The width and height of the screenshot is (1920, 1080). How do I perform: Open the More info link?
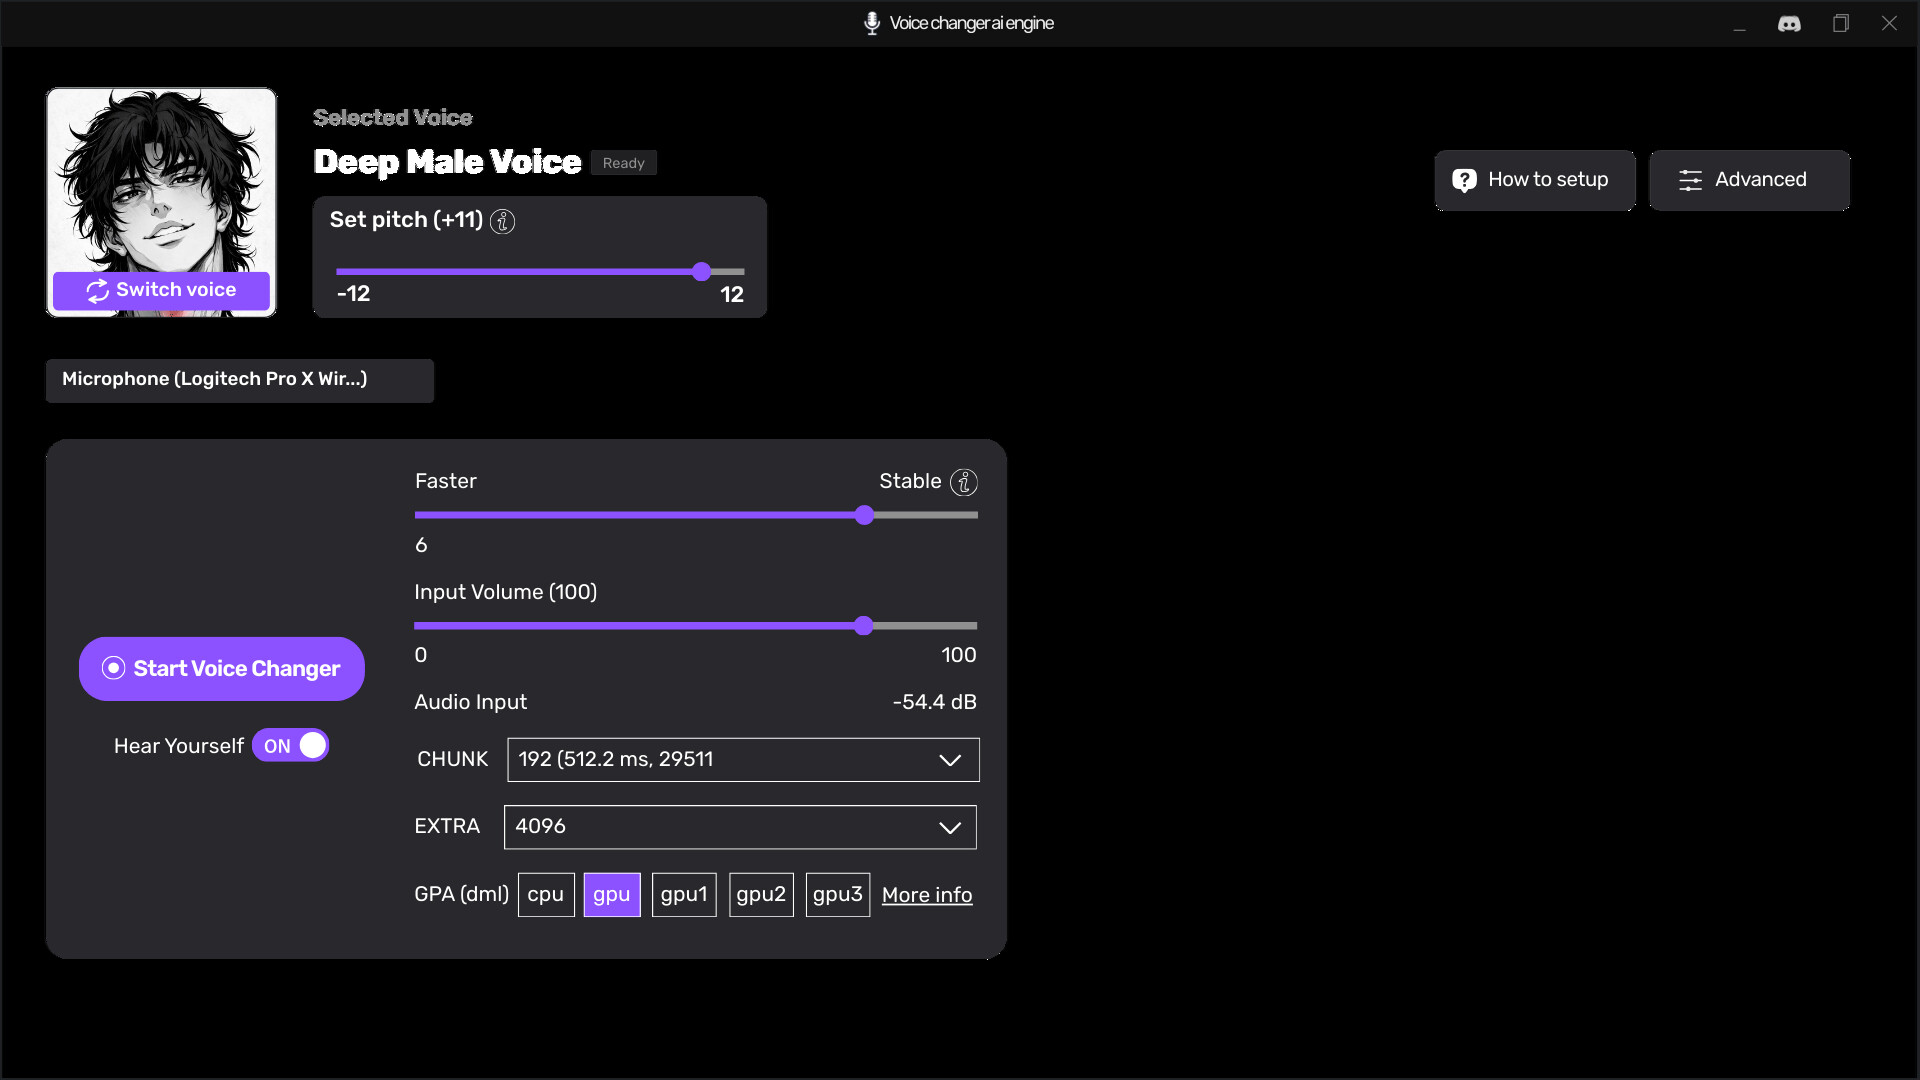(927, 895)
